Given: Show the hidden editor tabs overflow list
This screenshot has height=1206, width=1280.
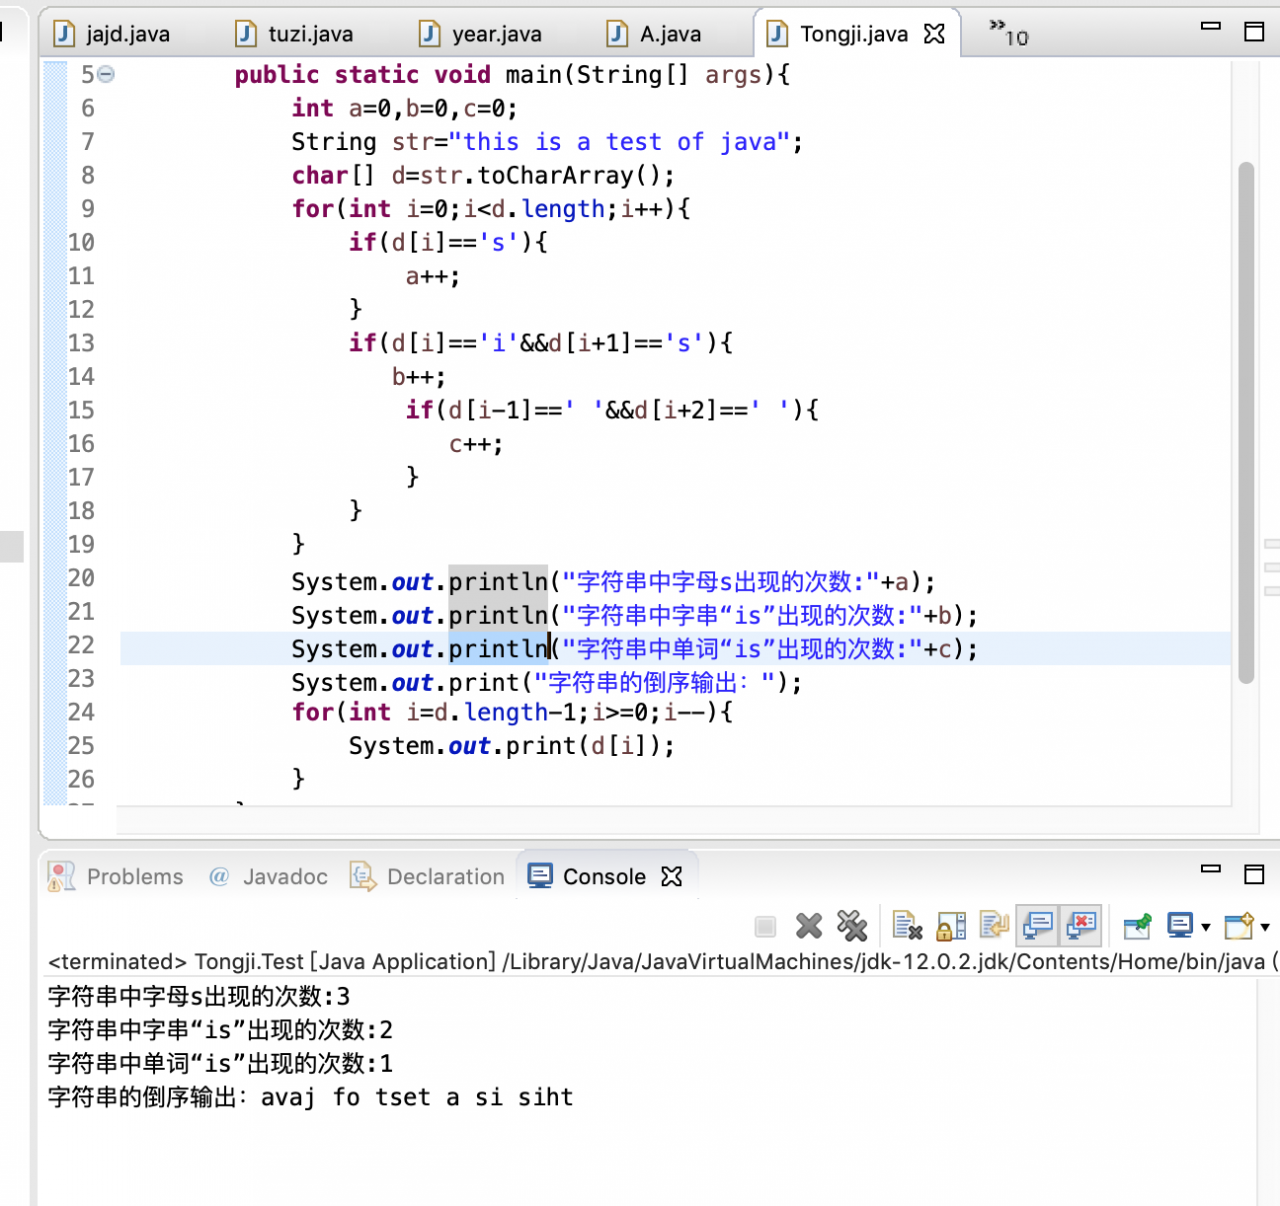Looking at the screenshot, I should (1009, 33).
